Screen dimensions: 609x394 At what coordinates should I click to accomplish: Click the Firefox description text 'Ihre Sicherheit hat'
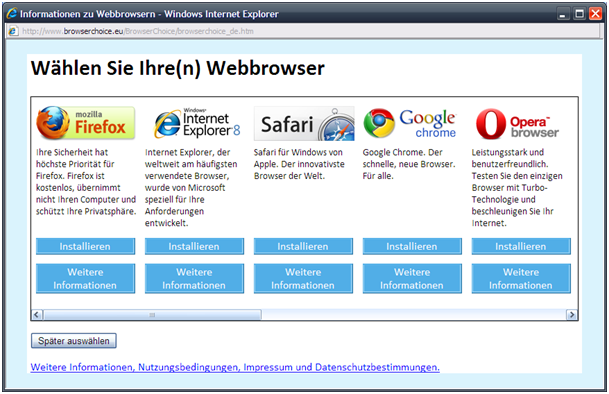click(x=72, y=152)
